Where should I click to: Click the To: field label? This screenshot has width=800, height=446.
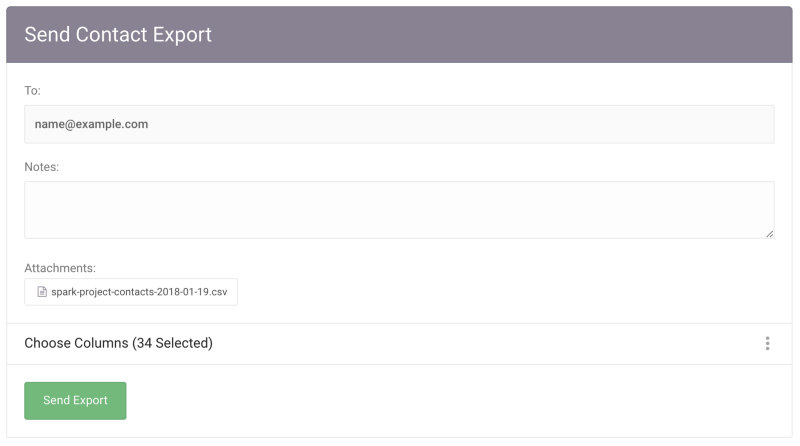click(32, 90)
